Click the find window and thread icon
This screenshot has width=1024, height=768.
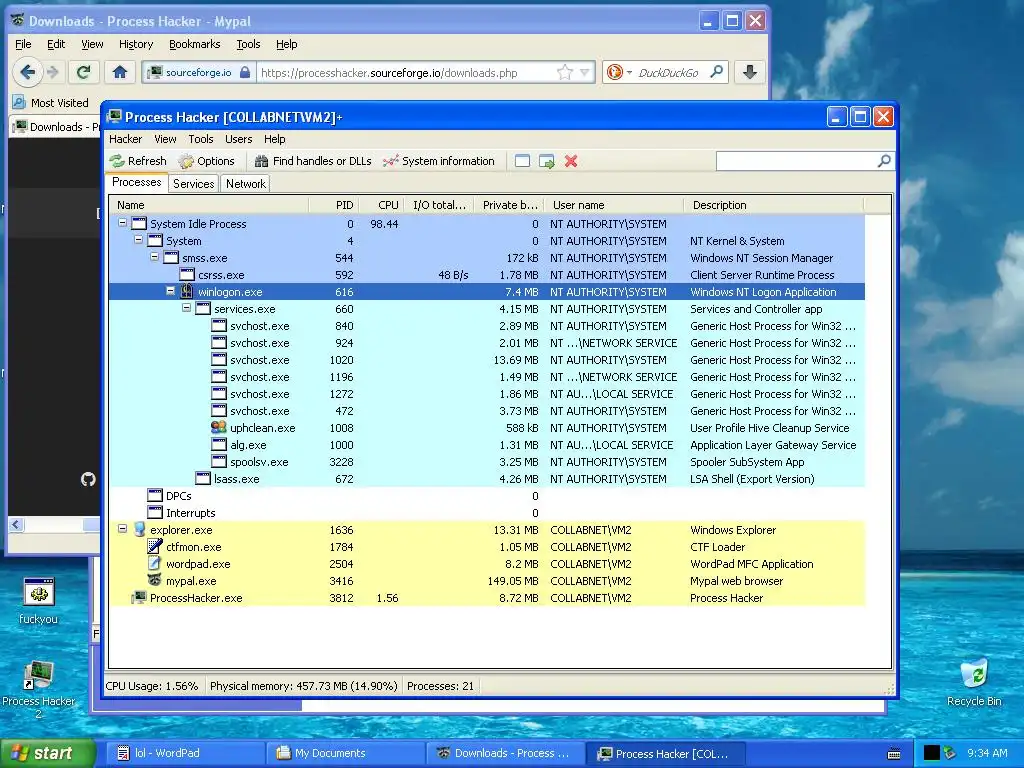click(x=547, y=161)
